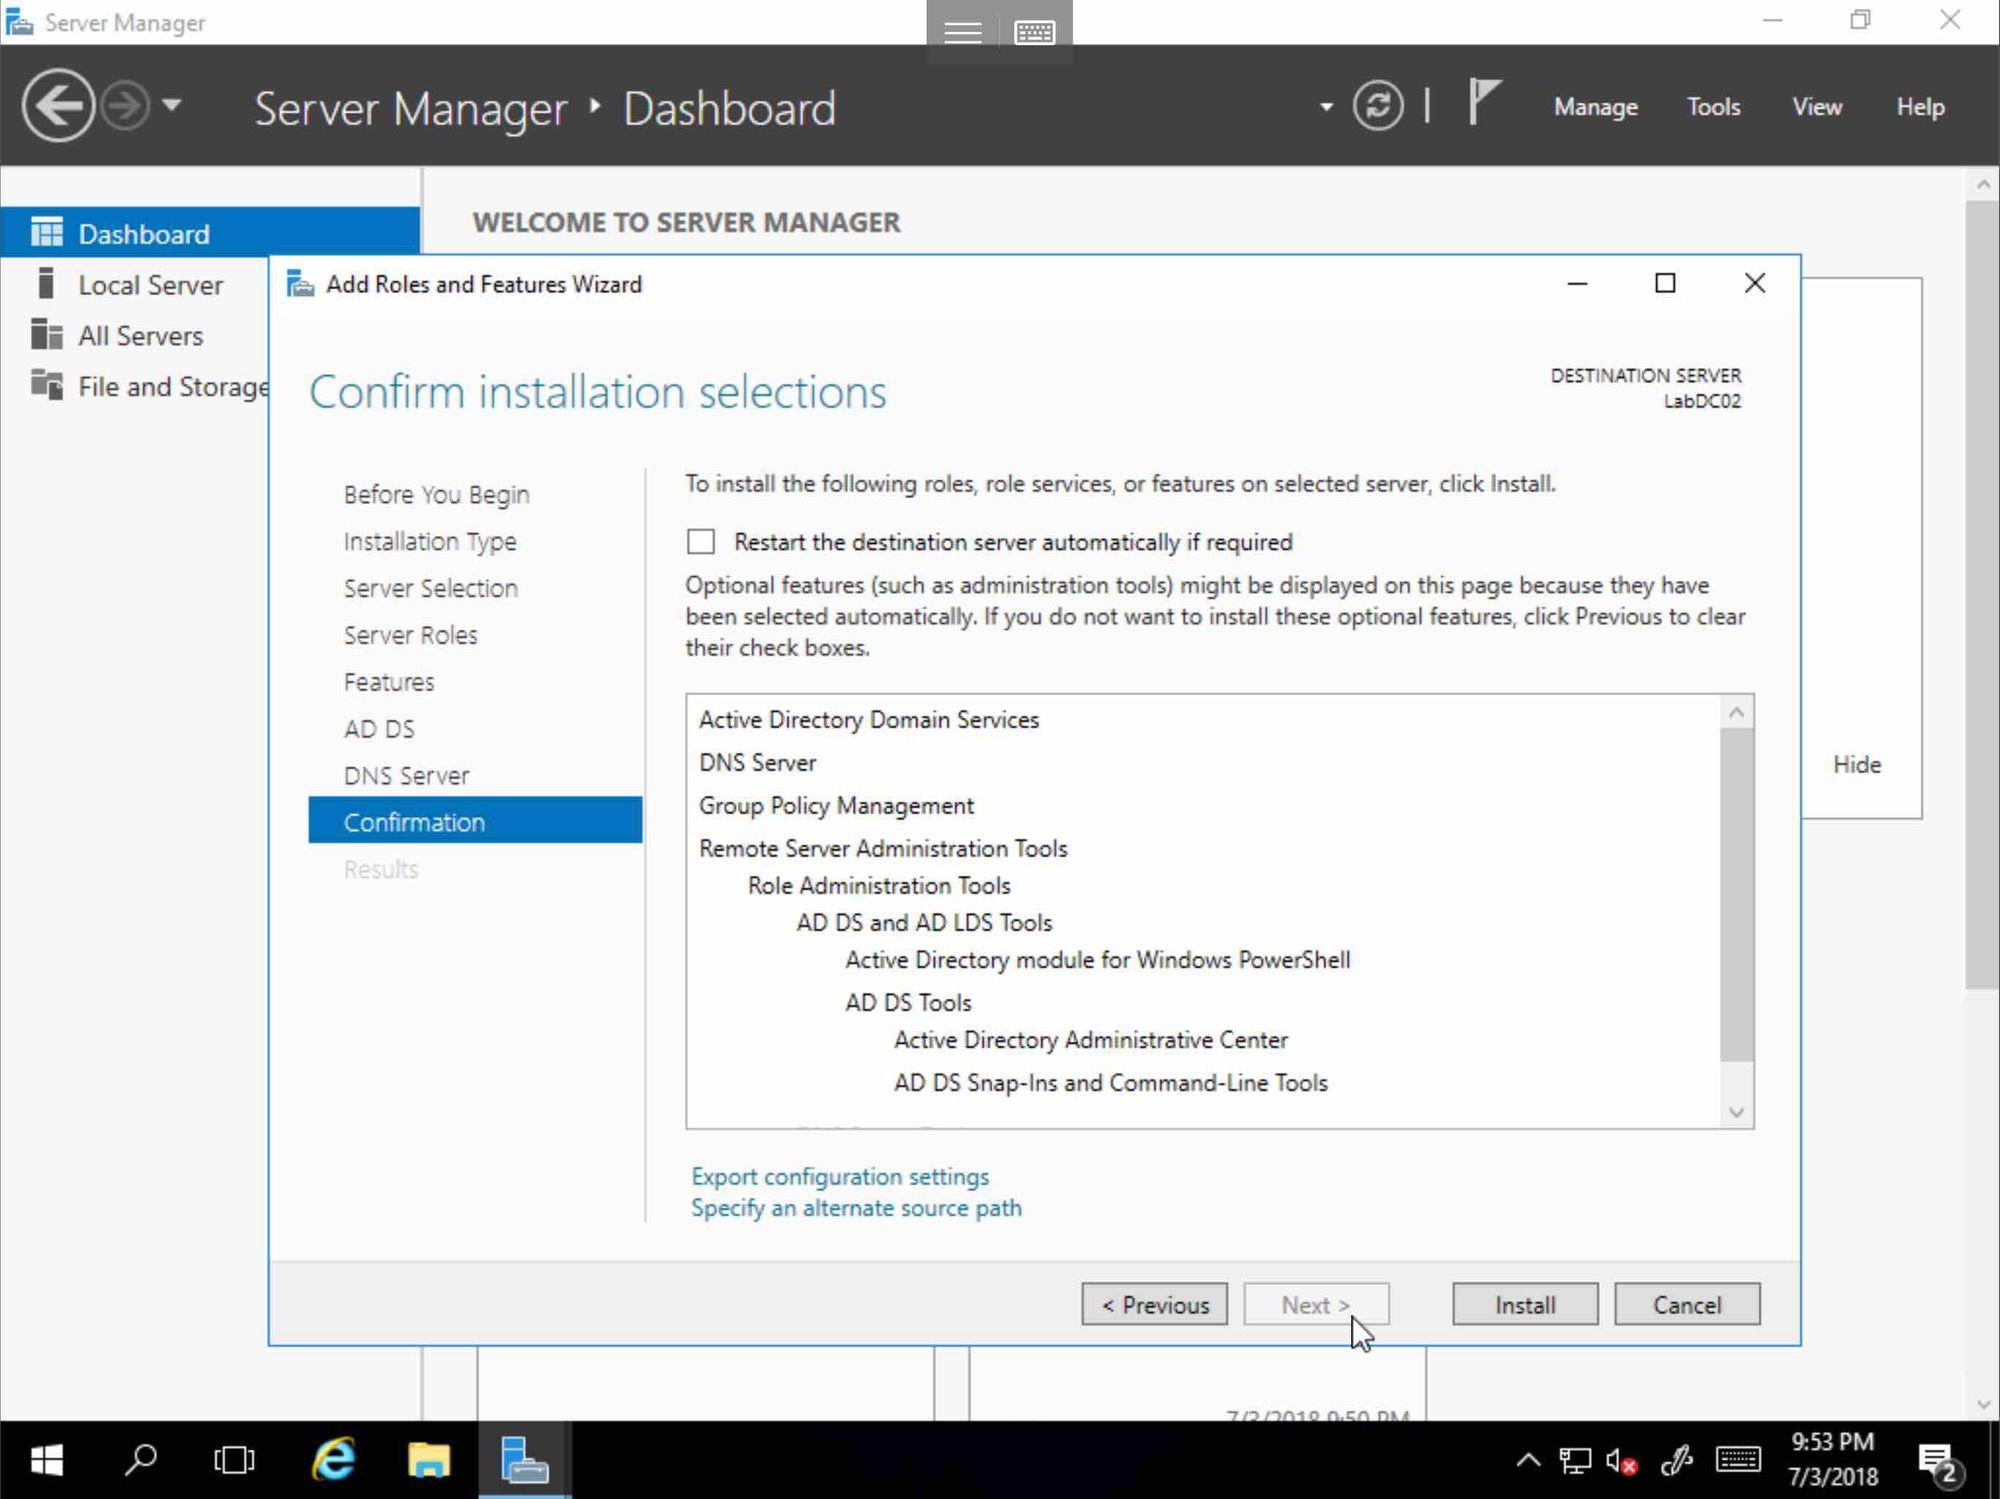Go to Features wizard step
The image size is (2000, 1499).
coord(389,683)
